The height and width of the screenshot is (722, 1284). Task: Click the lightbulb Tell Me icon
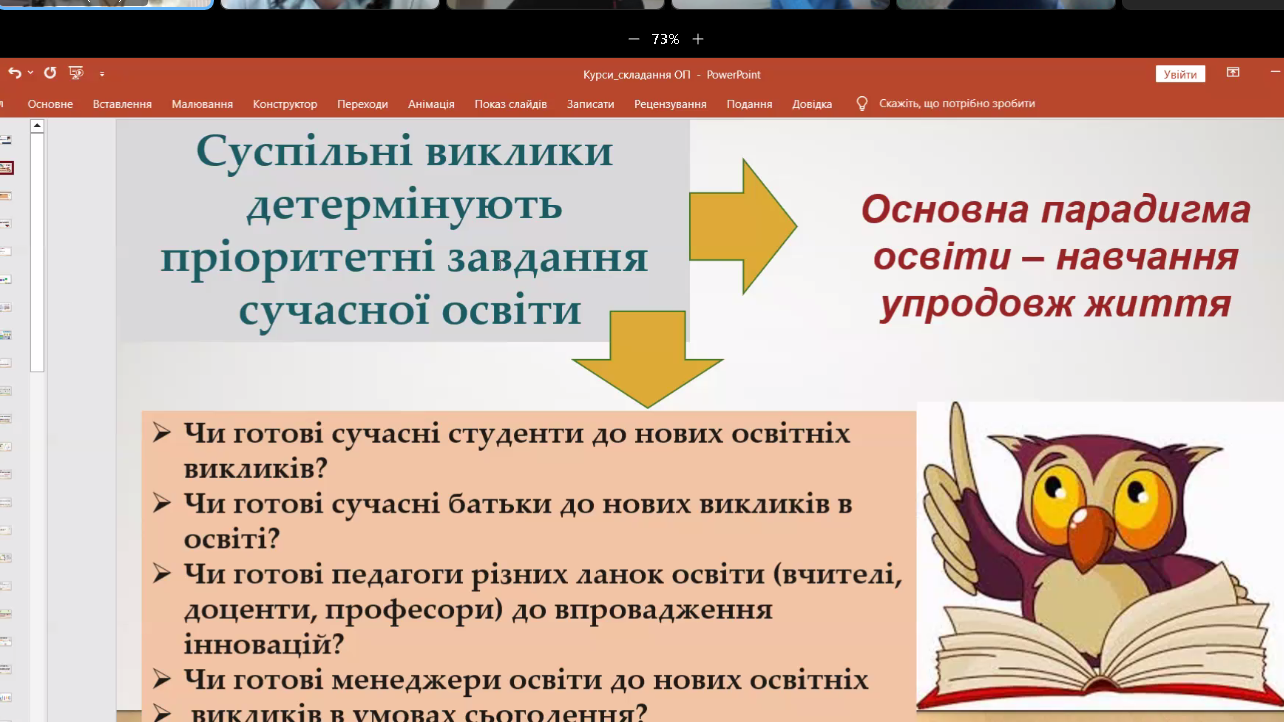(862, 104)
